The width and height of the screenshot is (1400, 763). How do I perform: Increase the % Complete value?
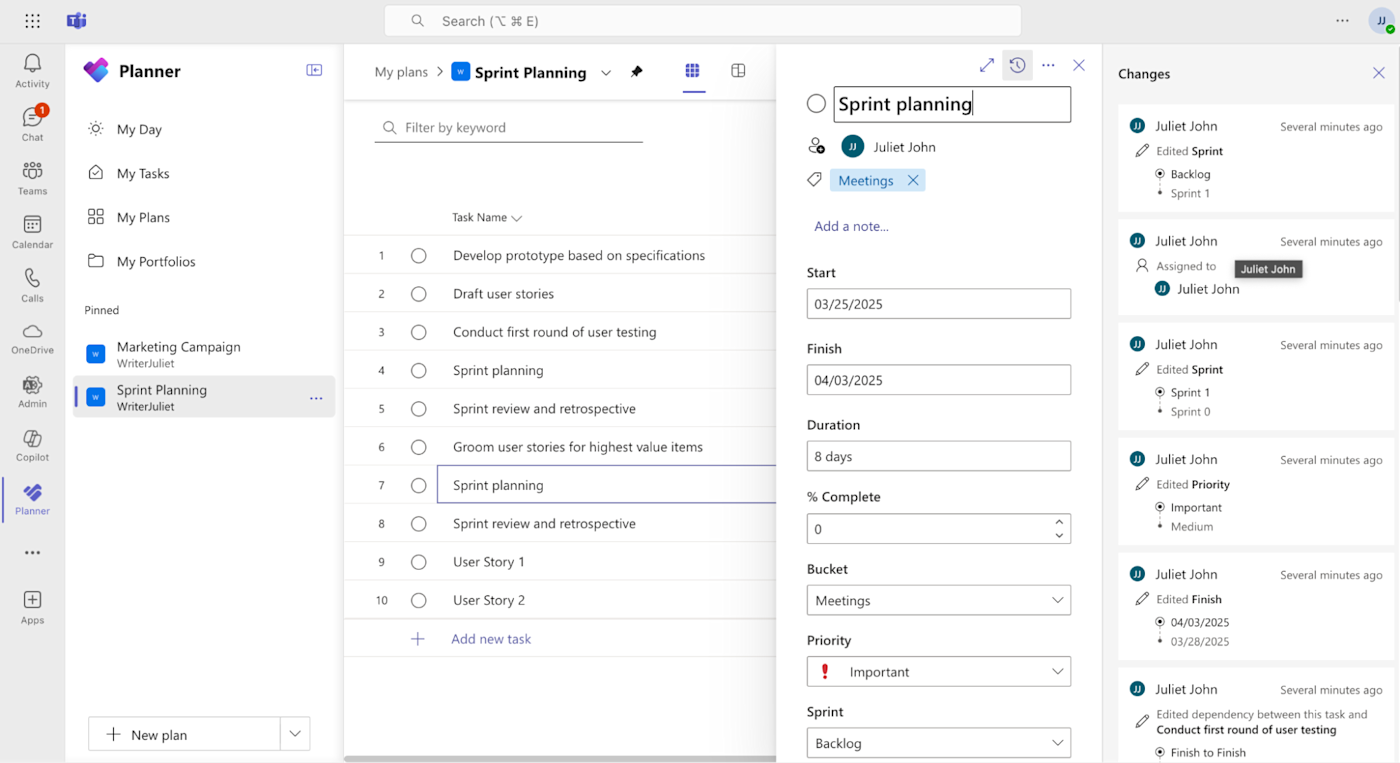pyautogui.click(x=1059, y=522)
